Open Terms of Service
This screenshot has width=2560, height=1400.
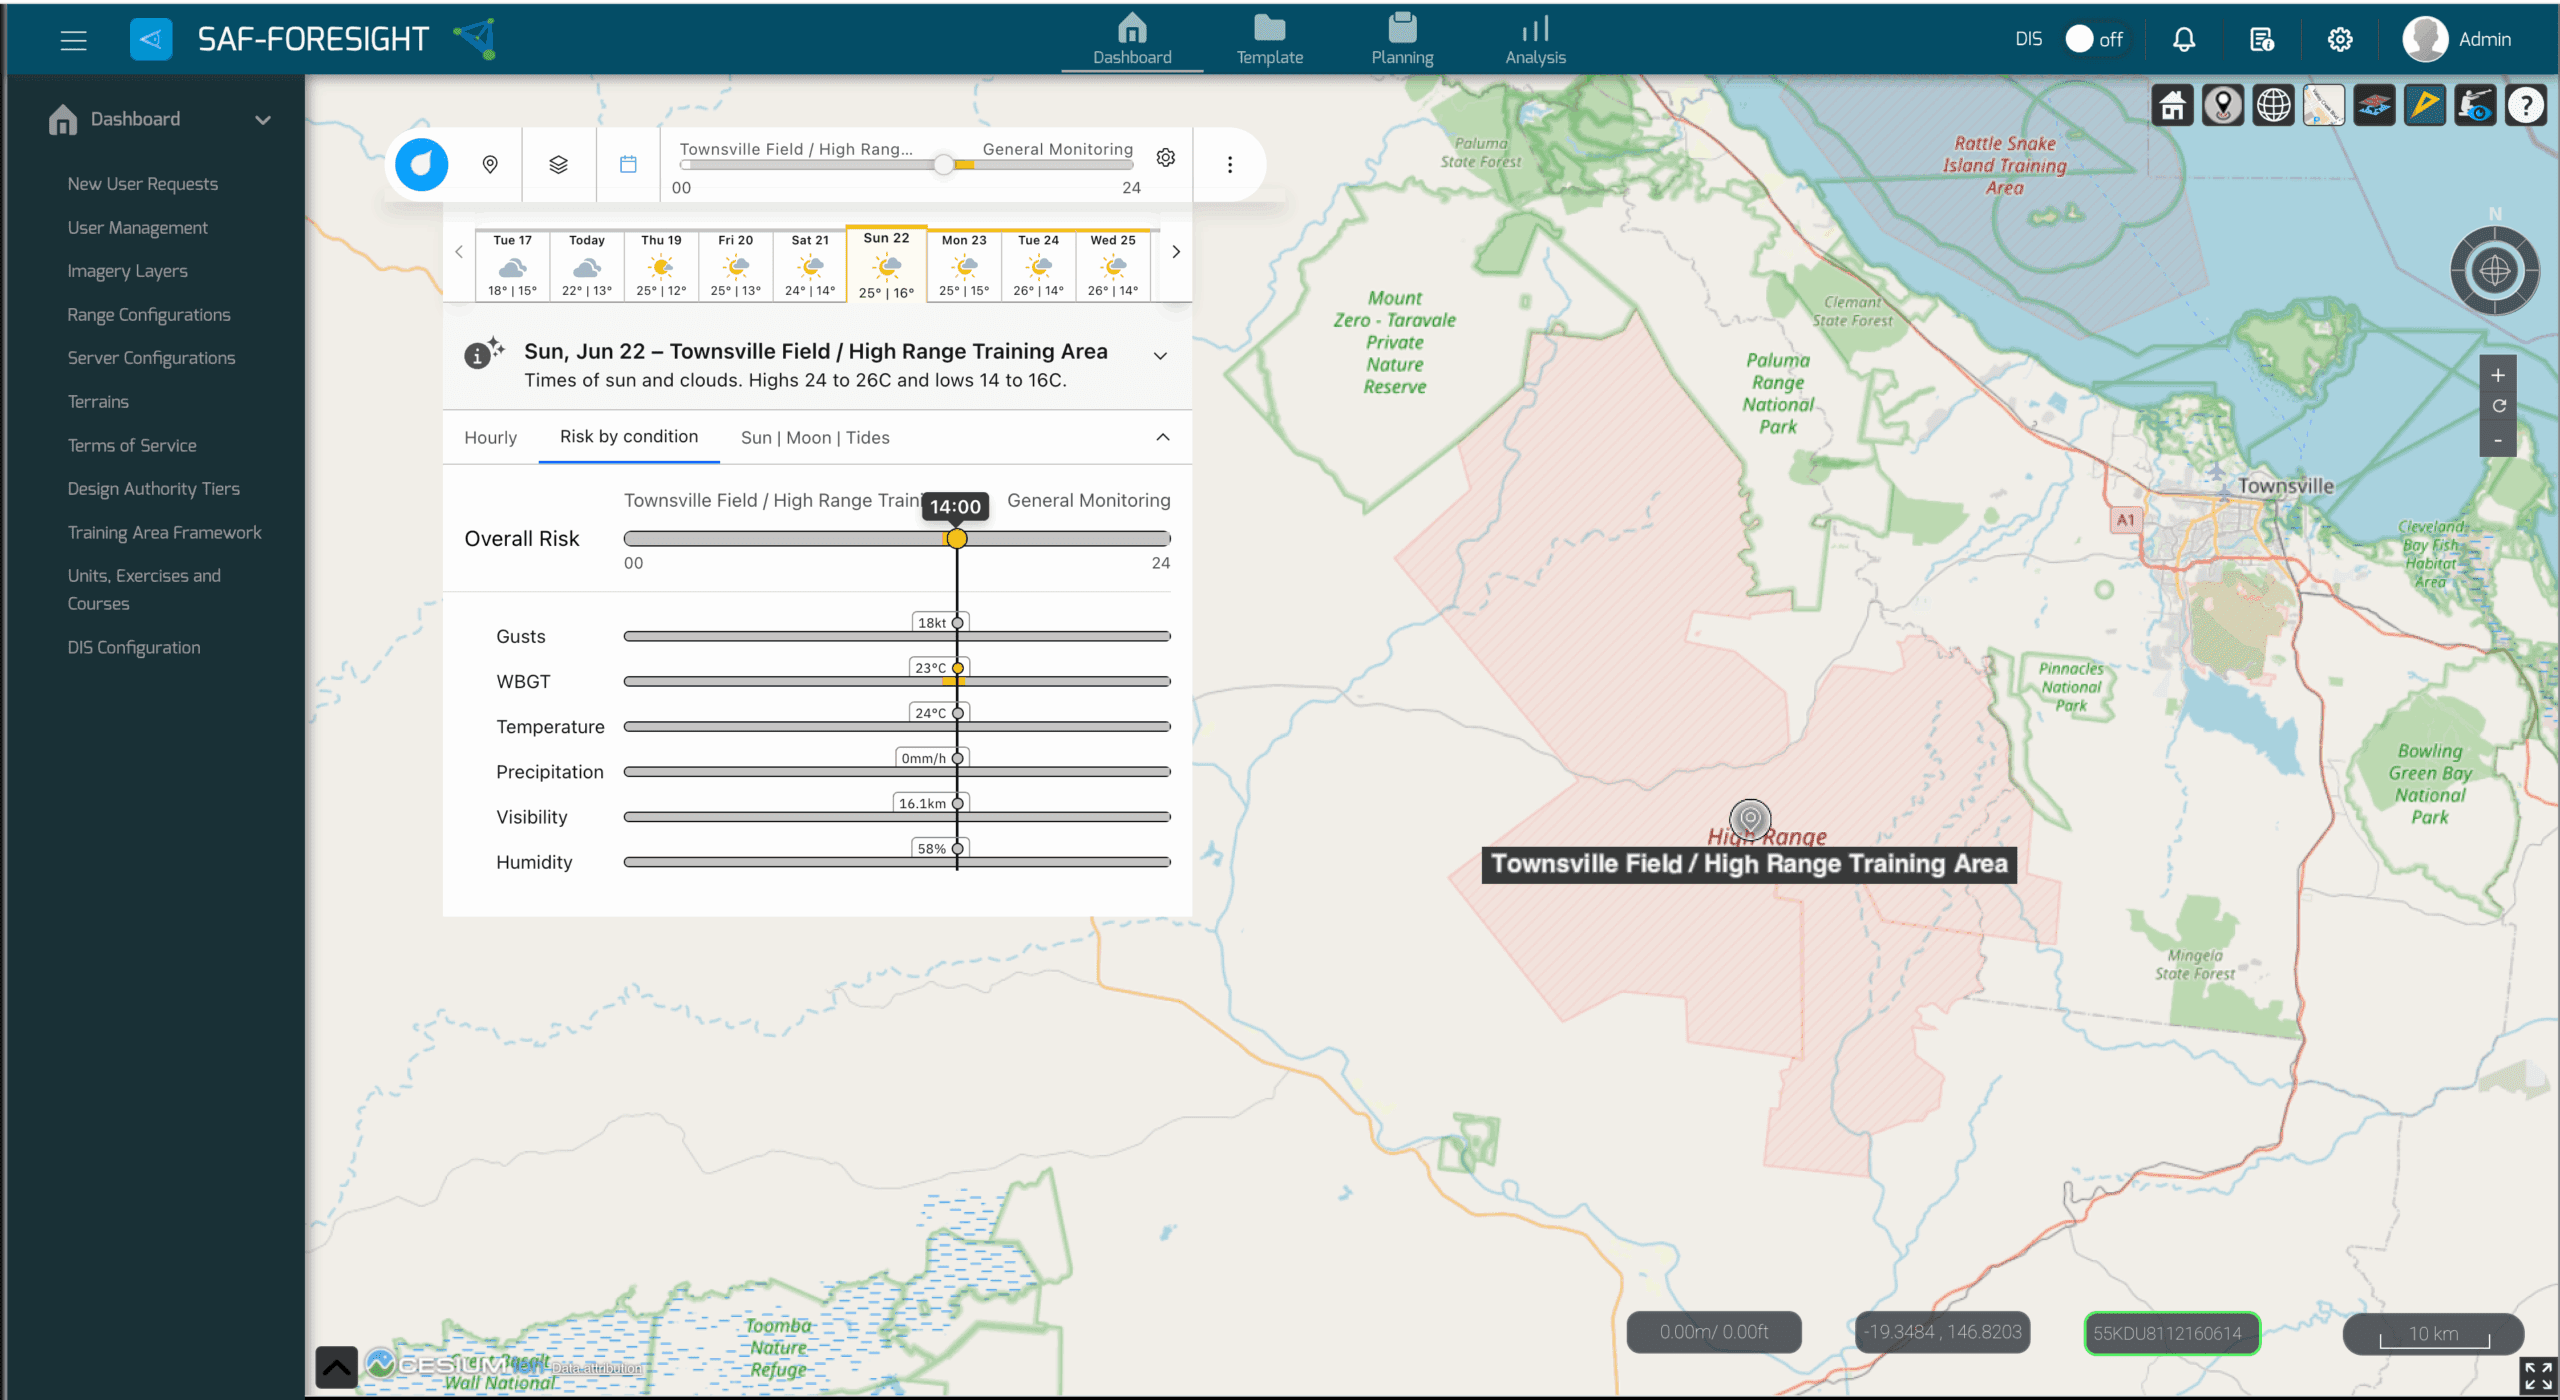coord(132,446)
